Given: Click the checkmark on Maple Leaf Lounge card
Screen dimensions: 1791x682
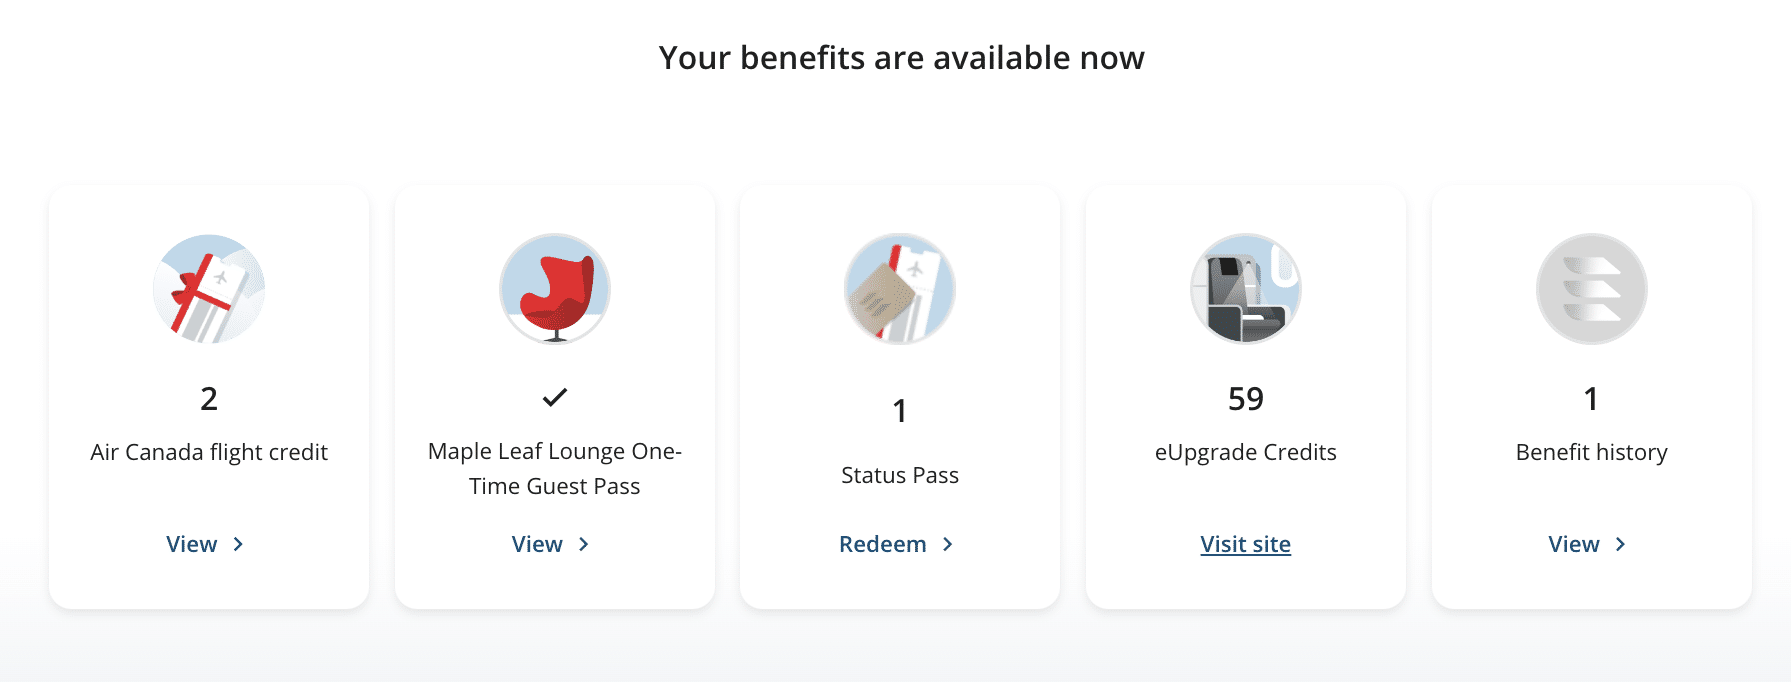Looking at the screenshot, I should point(555,398).
